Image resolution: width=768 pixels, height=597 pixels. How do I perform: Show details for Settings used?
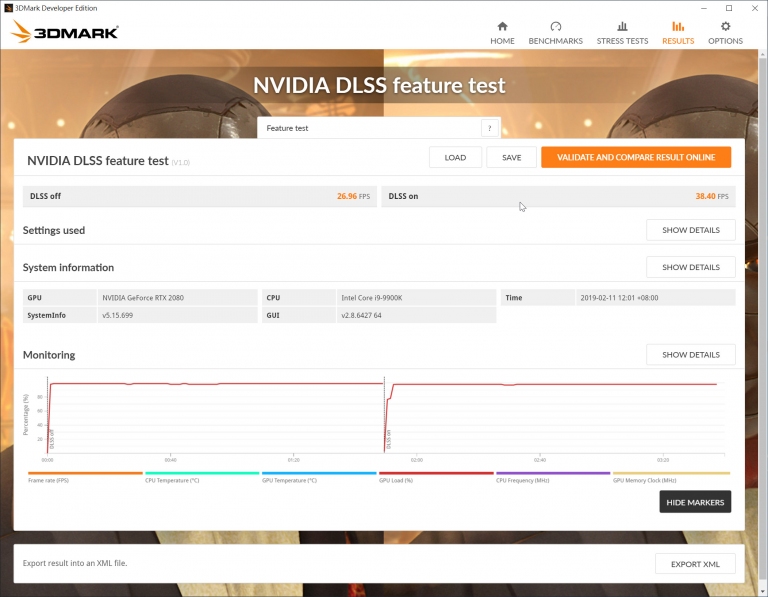(691, 230)
